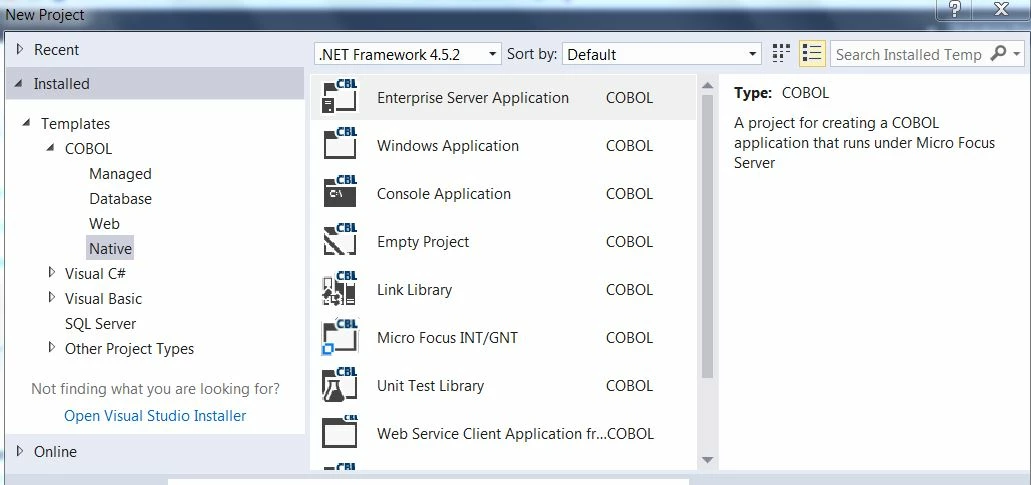
Task: Select the Web Service Client Application template
Action: 503,433
